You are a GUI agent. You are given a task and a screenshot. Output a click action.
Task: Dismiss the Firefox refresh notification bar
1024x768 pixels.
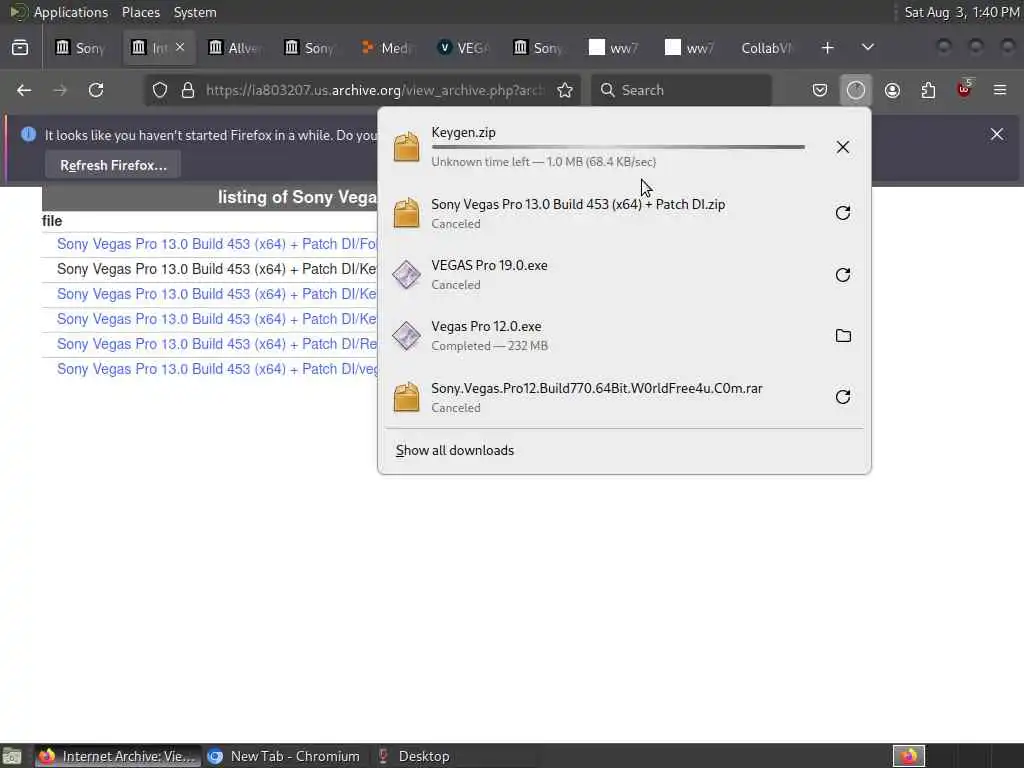(997, 135)
